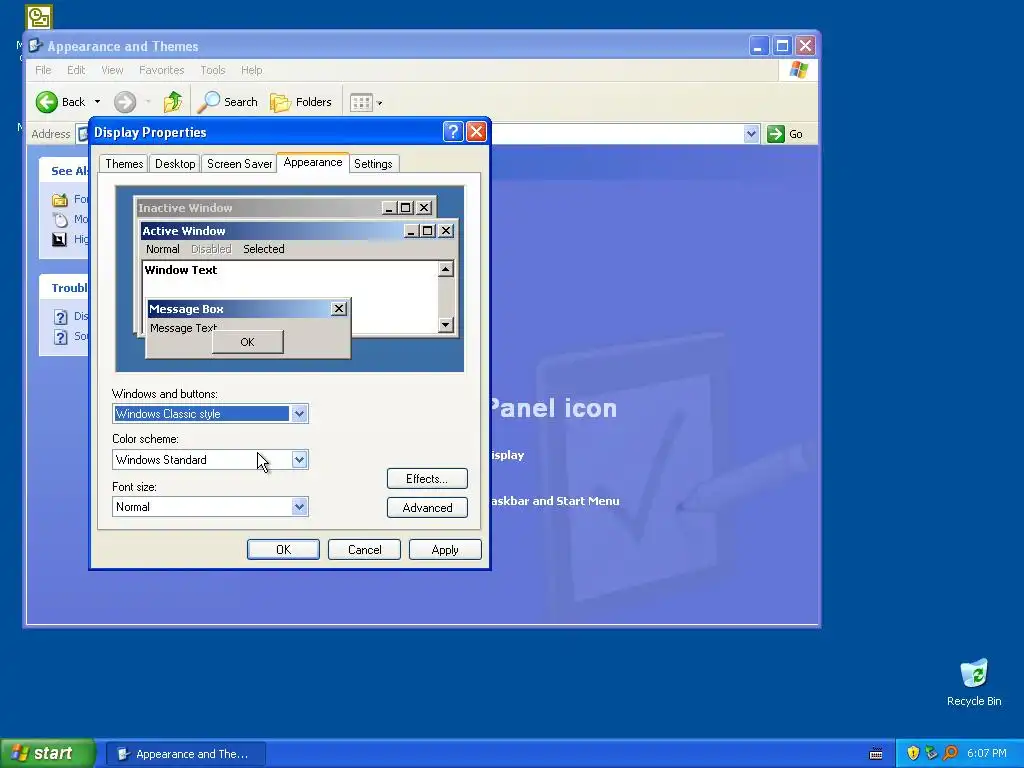Click the Inactive Window title in preview

coord(185,208)
